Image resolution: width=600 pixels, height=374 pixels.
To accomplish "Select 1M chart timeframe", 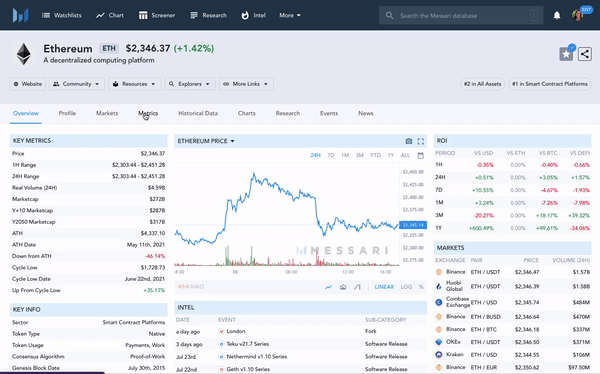I will [345, 155].
